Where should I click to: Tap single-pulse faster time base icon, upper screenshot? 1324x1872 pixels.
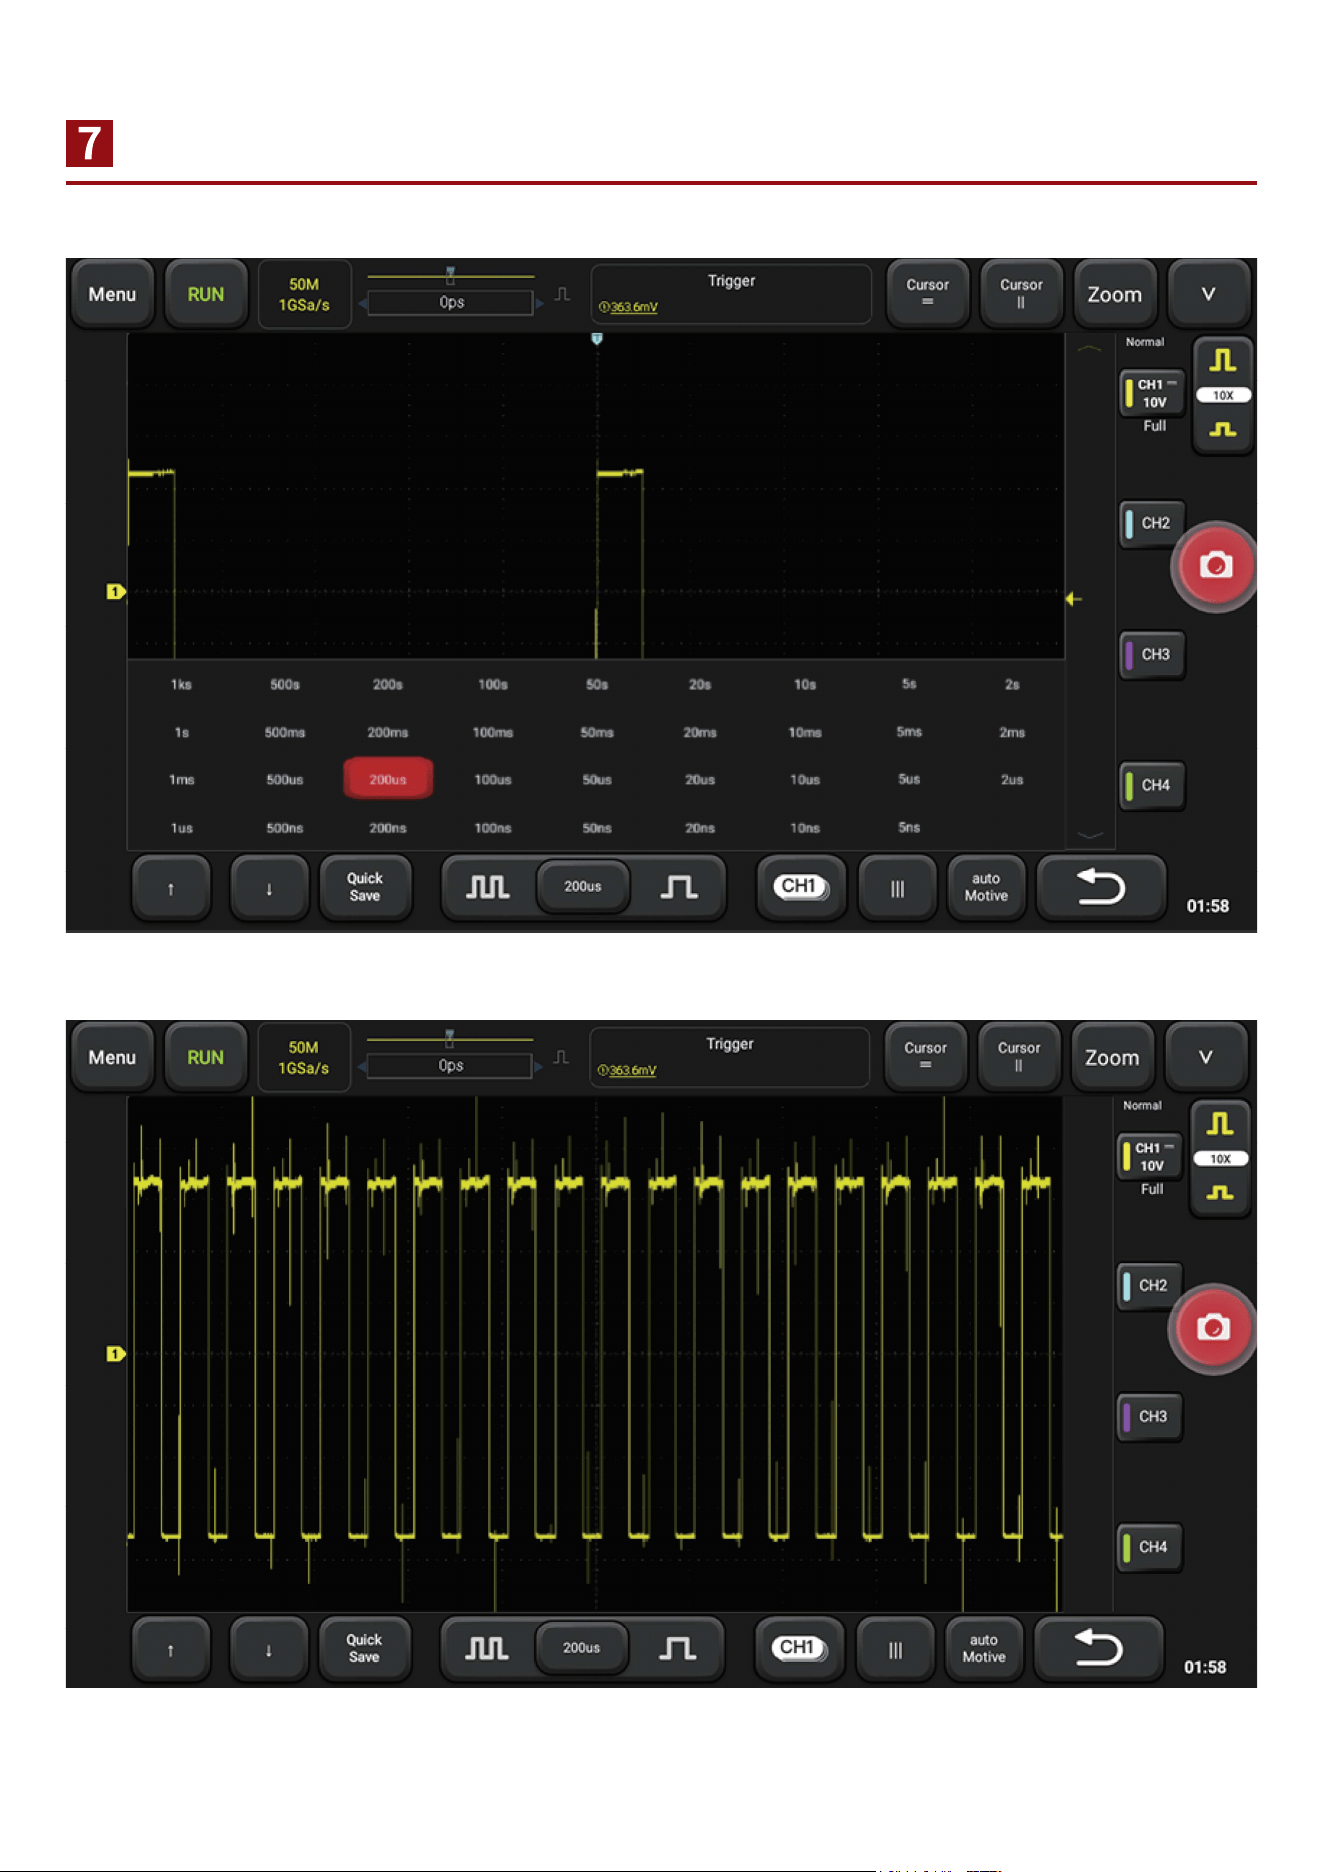[x=679, y=887]
